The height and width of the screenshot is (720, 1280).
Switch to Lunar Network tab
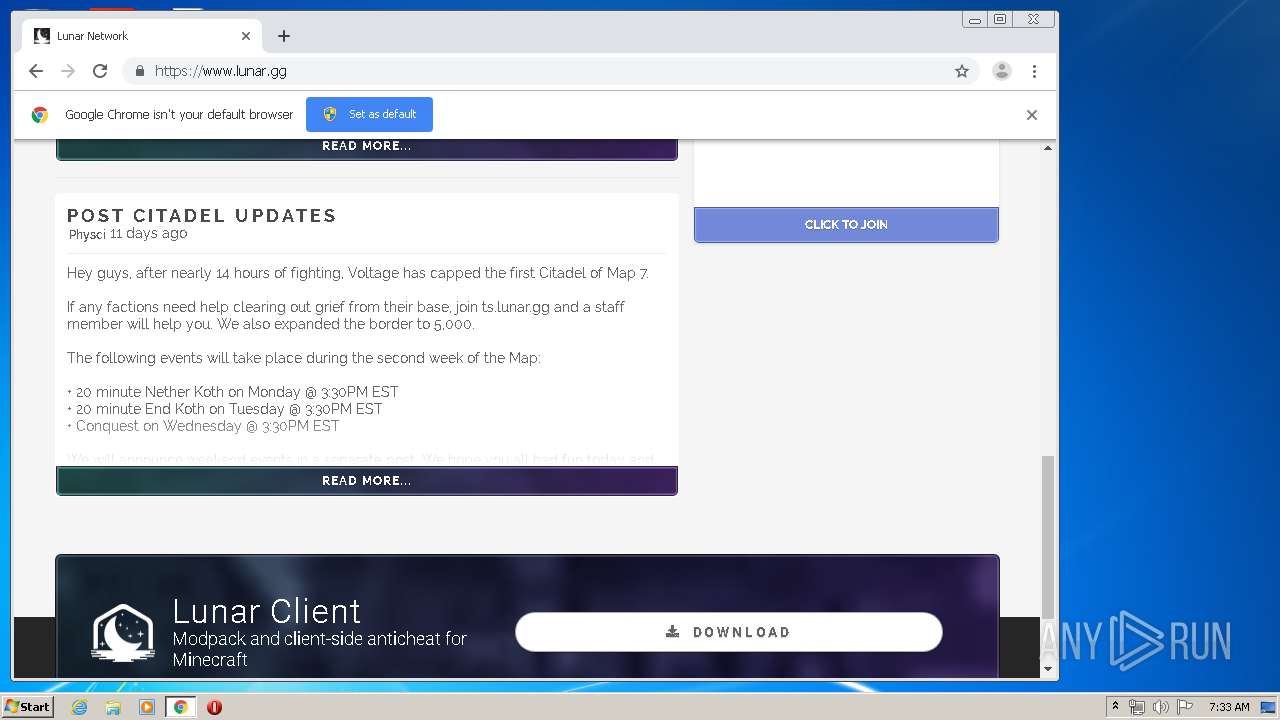140,36
